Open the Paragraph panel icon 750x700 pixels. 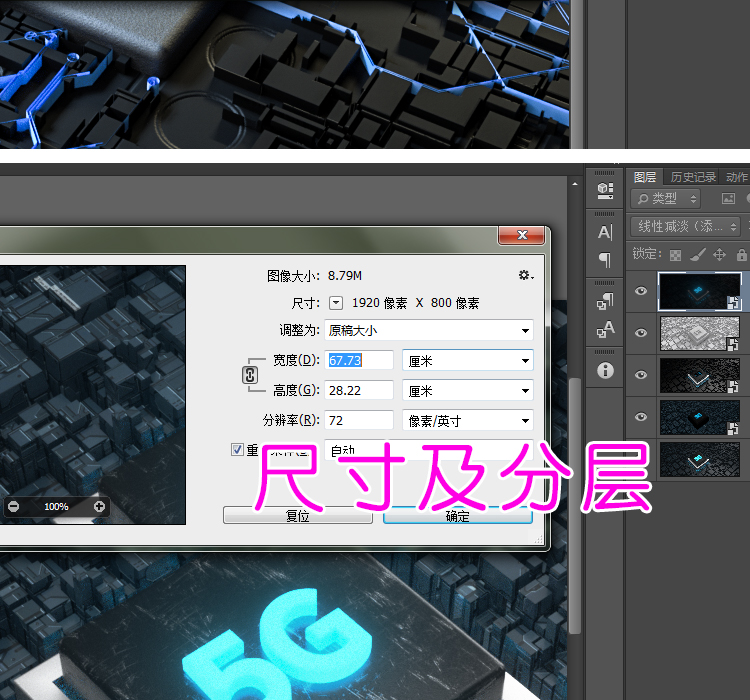point(605,260)
